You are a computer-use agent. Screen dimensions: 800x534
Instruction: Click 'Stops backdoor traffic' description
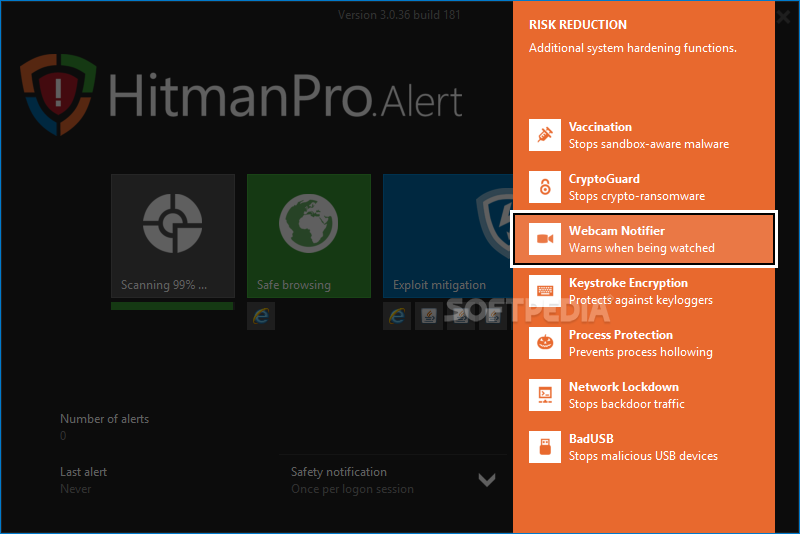point(627,404)
